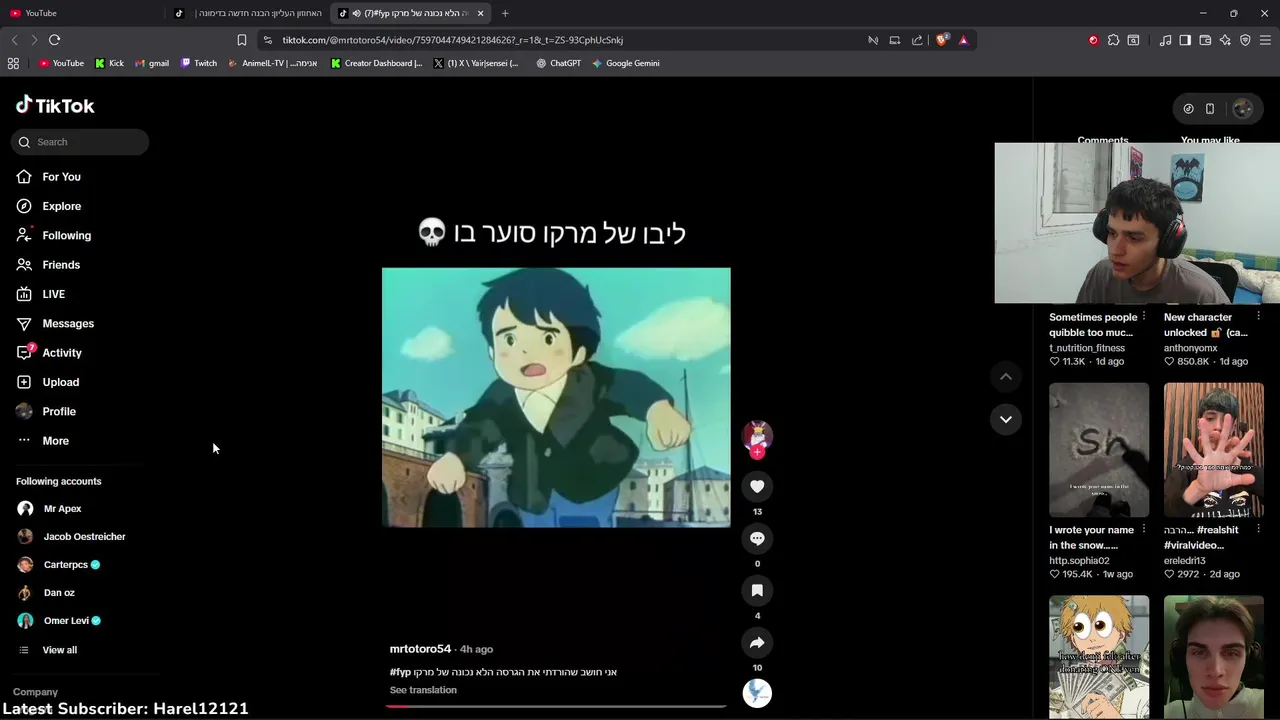Click the phone app icon in header
The height and width of the screenshot is (720, 1280).
pyautogui.click(x=1210, y=109)
